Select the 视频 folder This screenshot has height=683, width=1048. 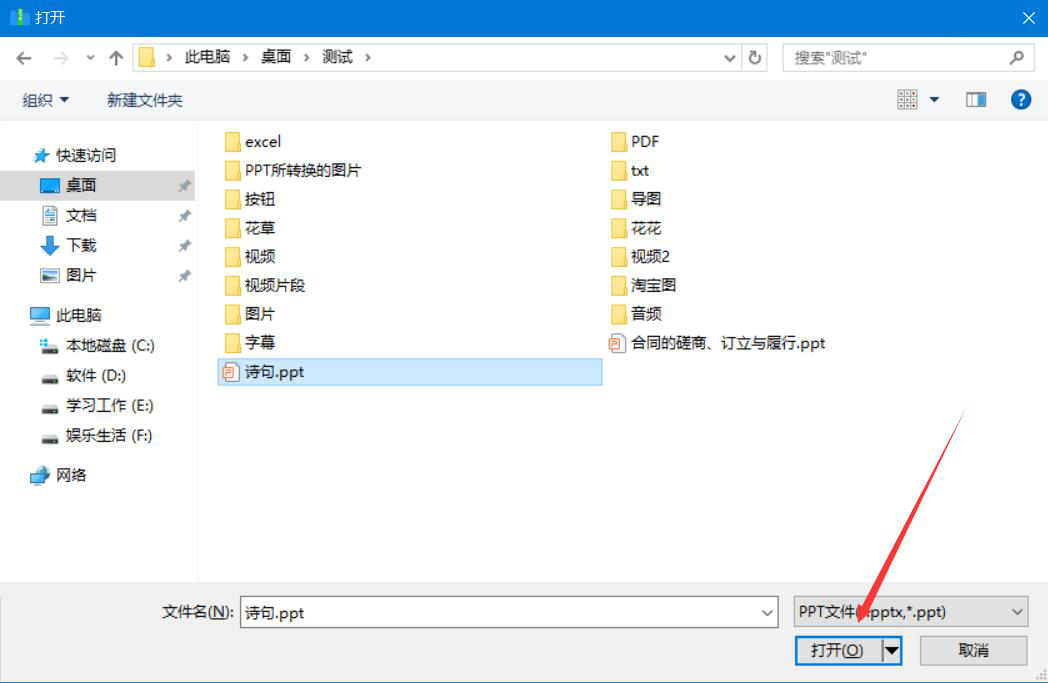click(250, 257)
